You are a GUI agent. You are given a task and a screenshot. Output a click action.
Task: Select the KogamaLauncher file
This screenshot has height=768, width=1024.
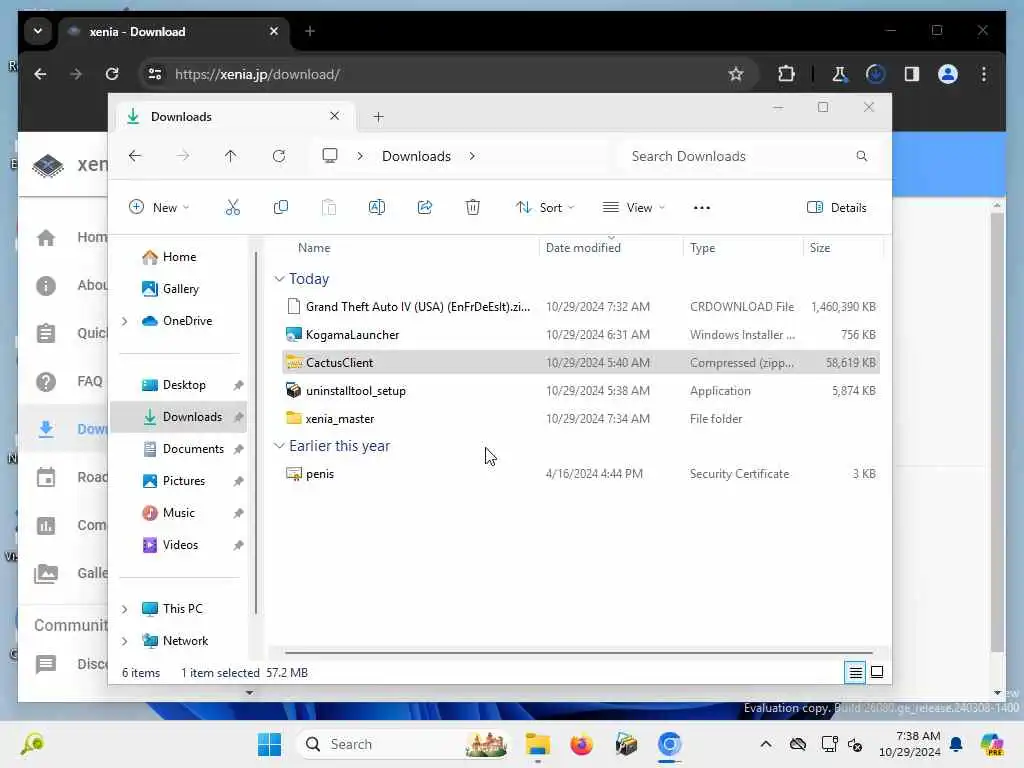click(x=581, y=334)
